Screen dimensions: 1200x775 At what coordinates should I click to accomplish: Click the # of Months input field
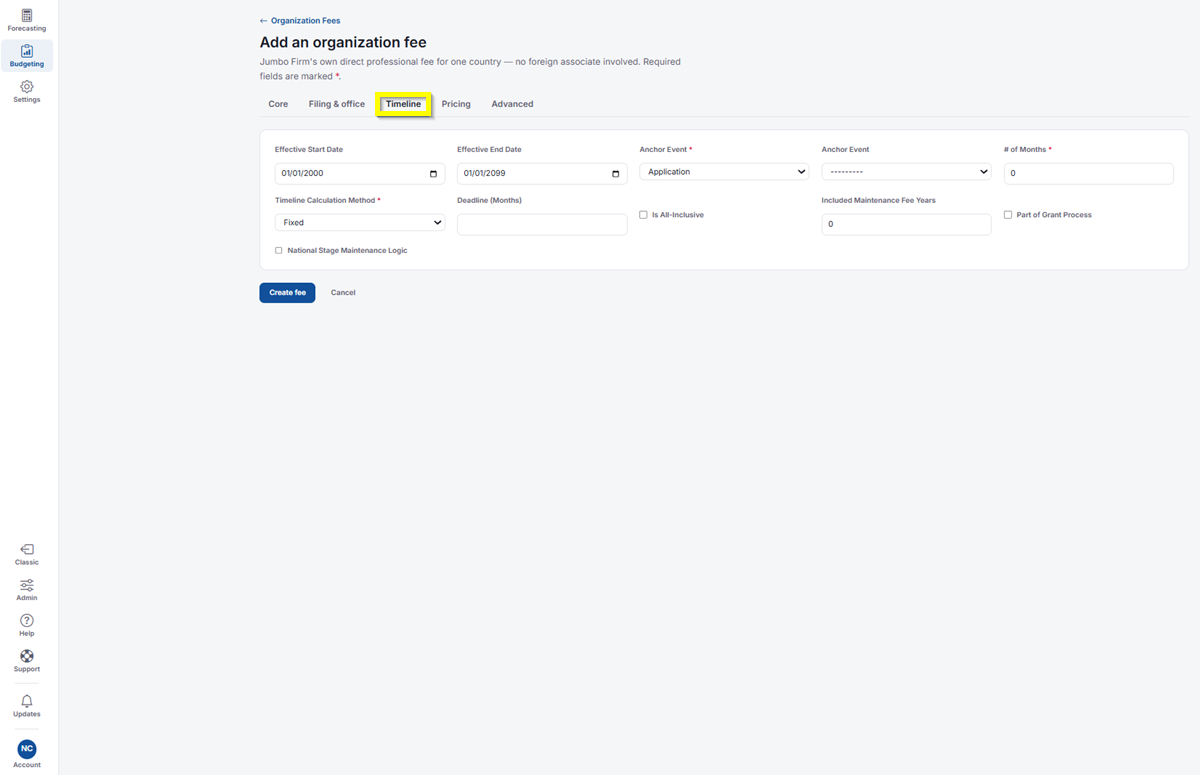[x=1088, y=174]
